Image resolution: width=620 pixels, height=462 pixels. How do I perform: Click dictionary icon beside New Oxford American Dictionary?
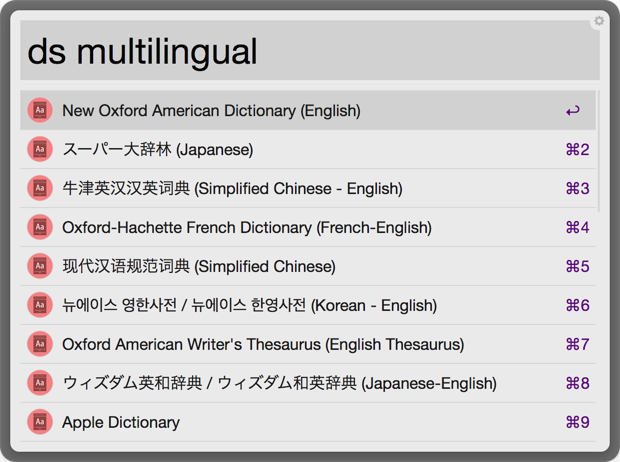[40, 110]
